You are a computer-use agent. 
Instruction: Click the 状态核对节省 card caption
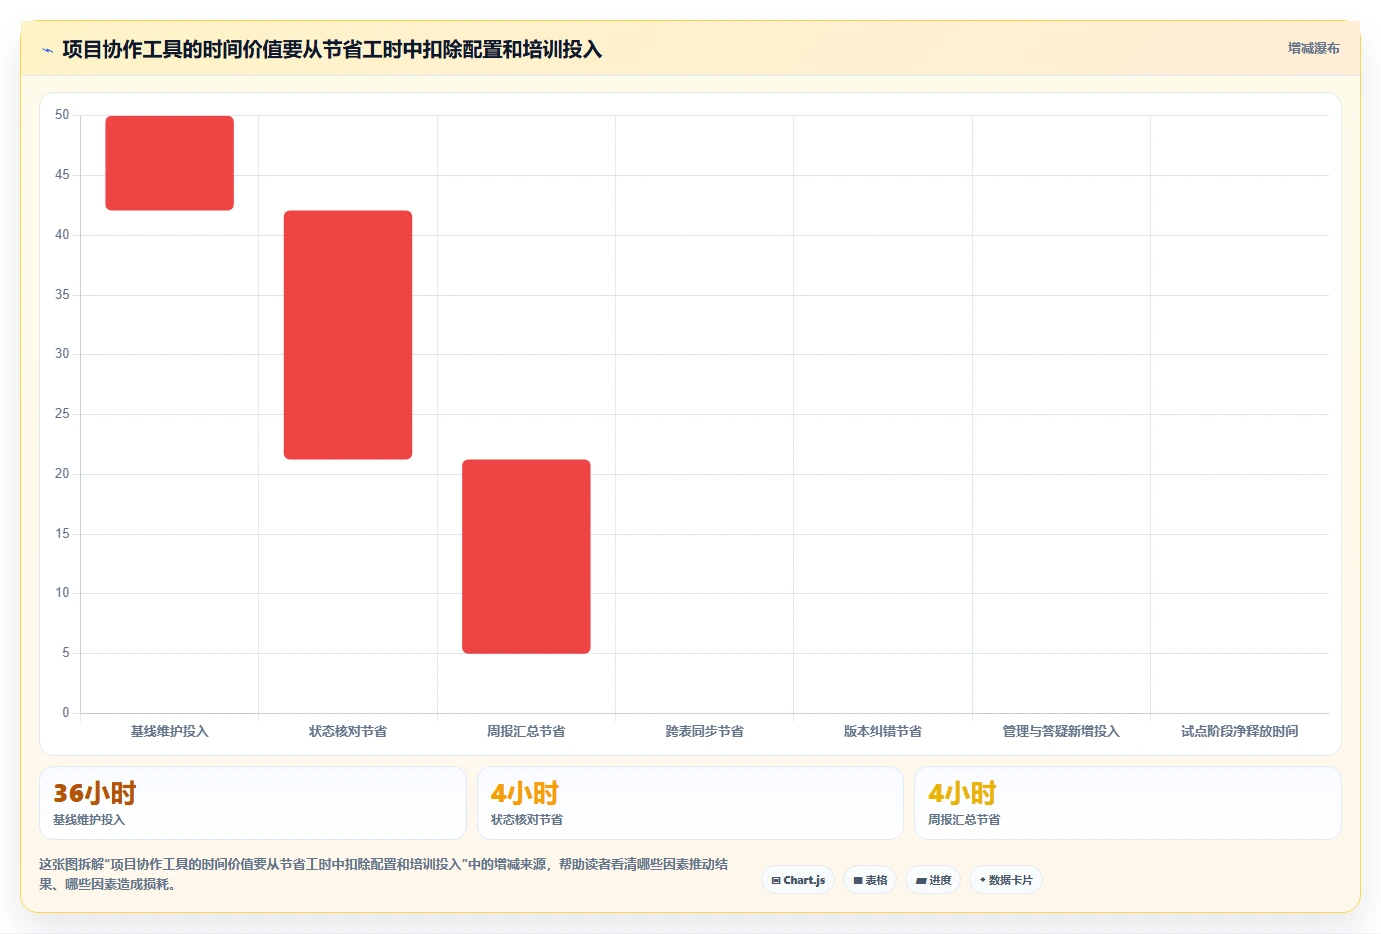tap(527, 820)
